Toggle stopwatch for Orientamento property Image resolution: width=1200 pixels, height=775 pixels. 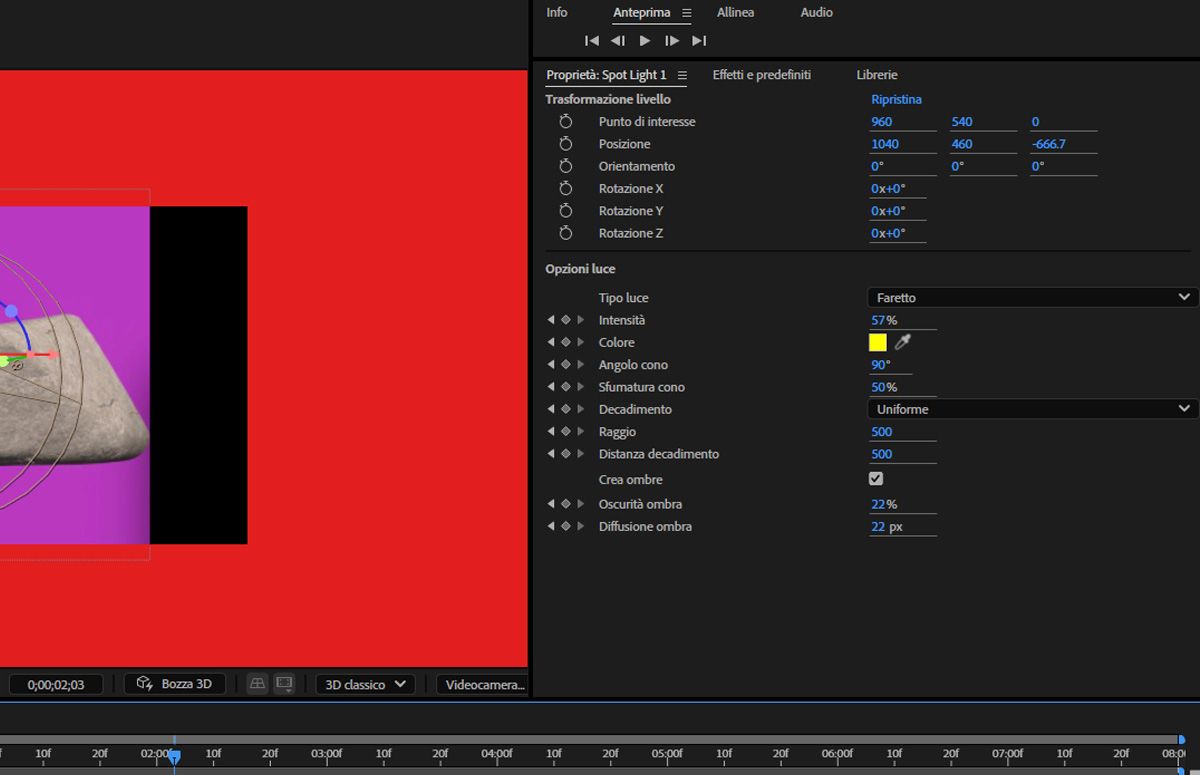tap(566, 166)
